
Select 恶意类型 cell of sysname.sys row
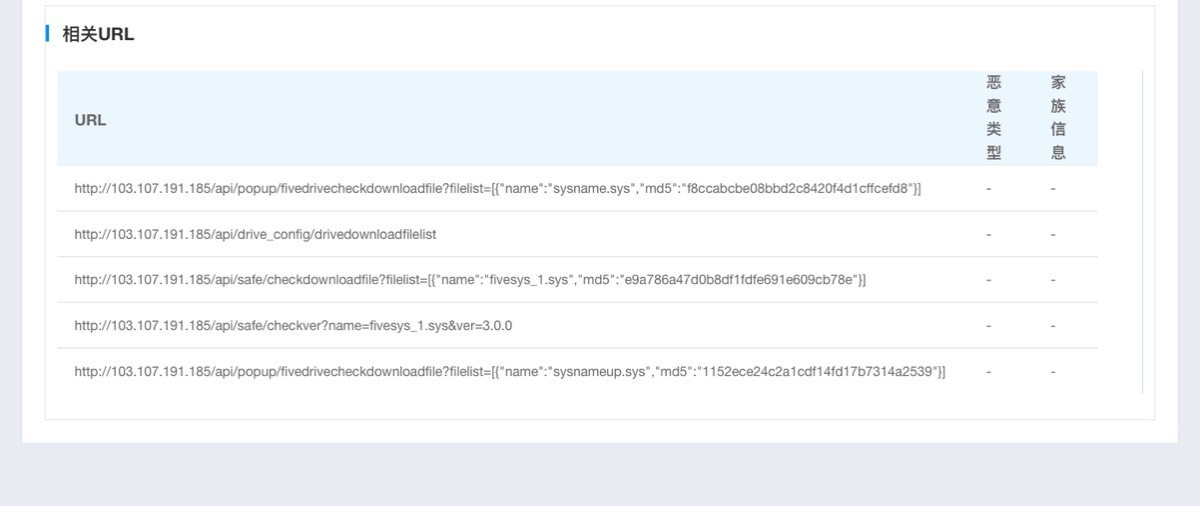(x=989, y=188)
